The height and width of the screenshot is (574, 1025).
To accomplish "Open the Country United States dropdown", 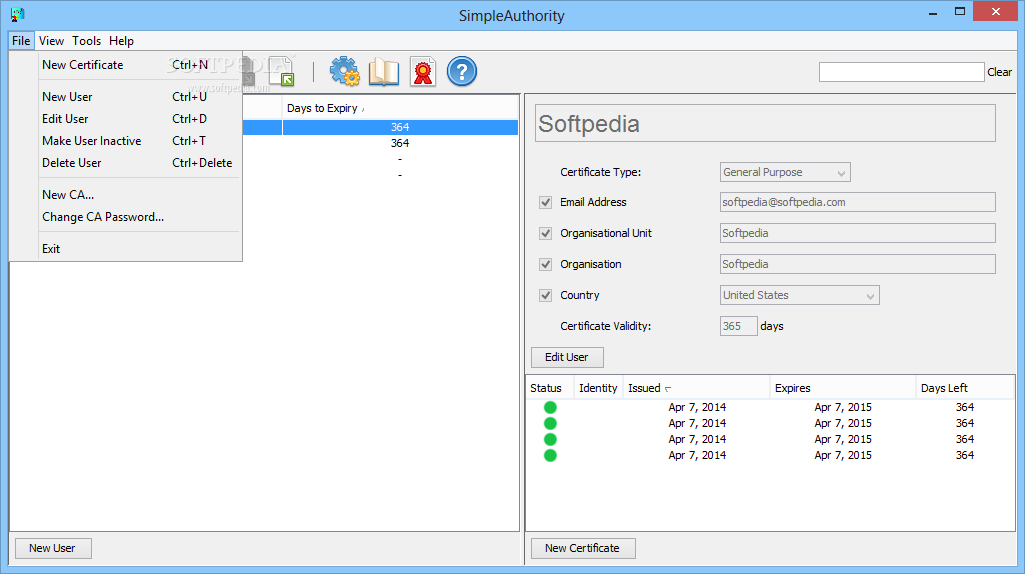I will pyautogui.click(x=799, y=295).
